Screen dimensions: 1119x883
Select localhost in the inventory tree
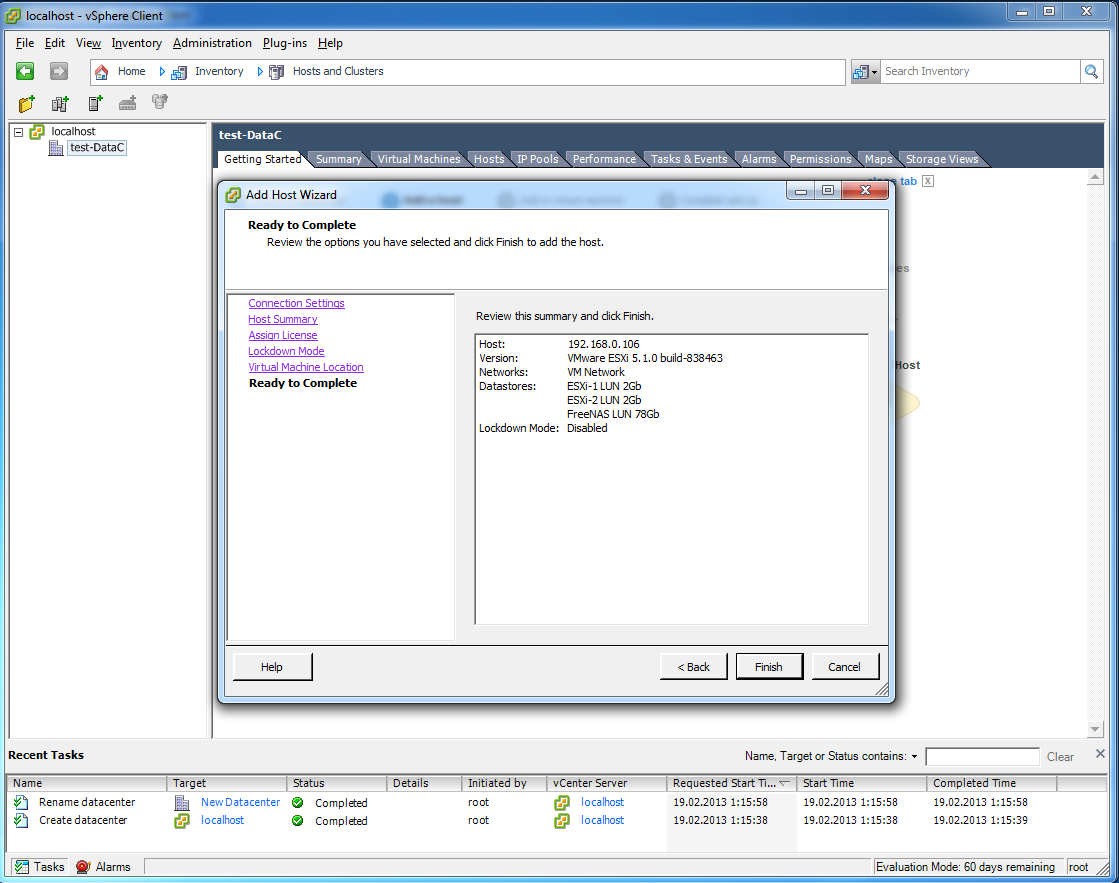(x=73, y=131)
